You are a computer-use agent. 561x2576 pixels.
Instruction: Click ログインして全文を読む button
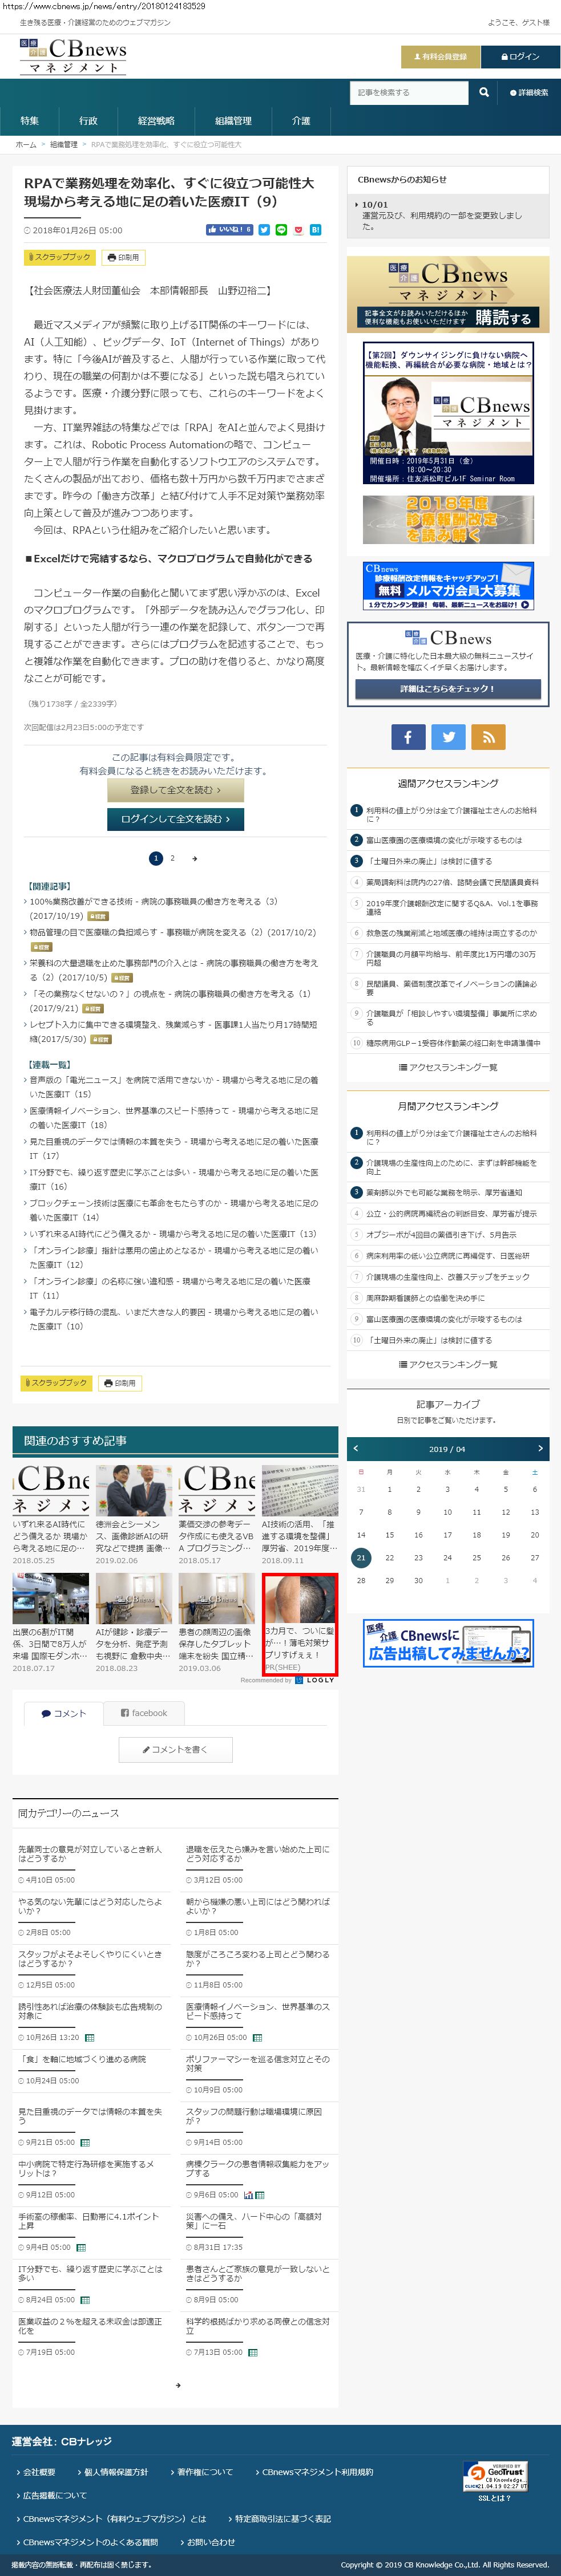pos(175,819)
